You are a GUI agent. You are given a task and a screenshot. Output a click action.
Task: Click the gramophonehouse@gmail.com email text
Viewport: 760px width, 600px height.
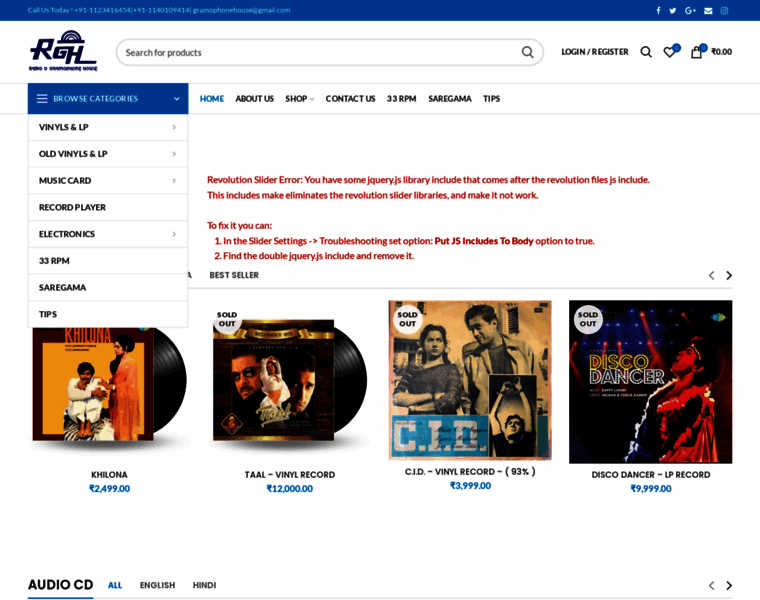tap(241, 10)
